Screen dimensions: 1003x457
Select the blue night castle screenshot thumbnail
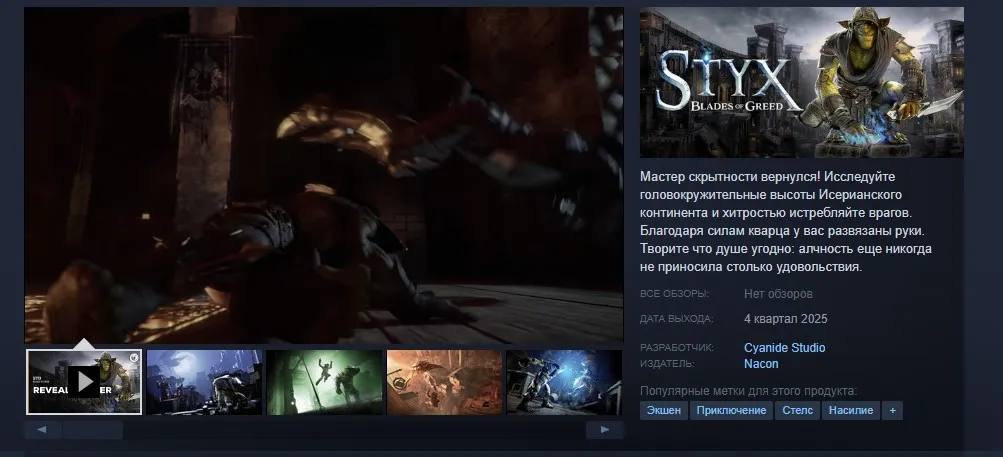click(204, 381)
